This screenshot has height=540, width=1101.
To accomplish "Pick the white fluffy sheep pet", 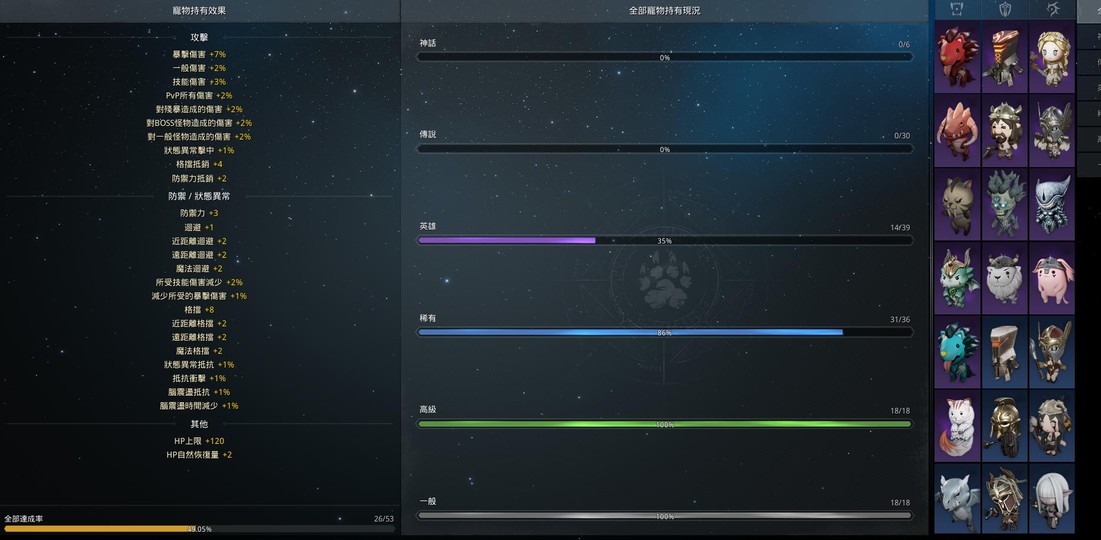I will point(1005,277).
